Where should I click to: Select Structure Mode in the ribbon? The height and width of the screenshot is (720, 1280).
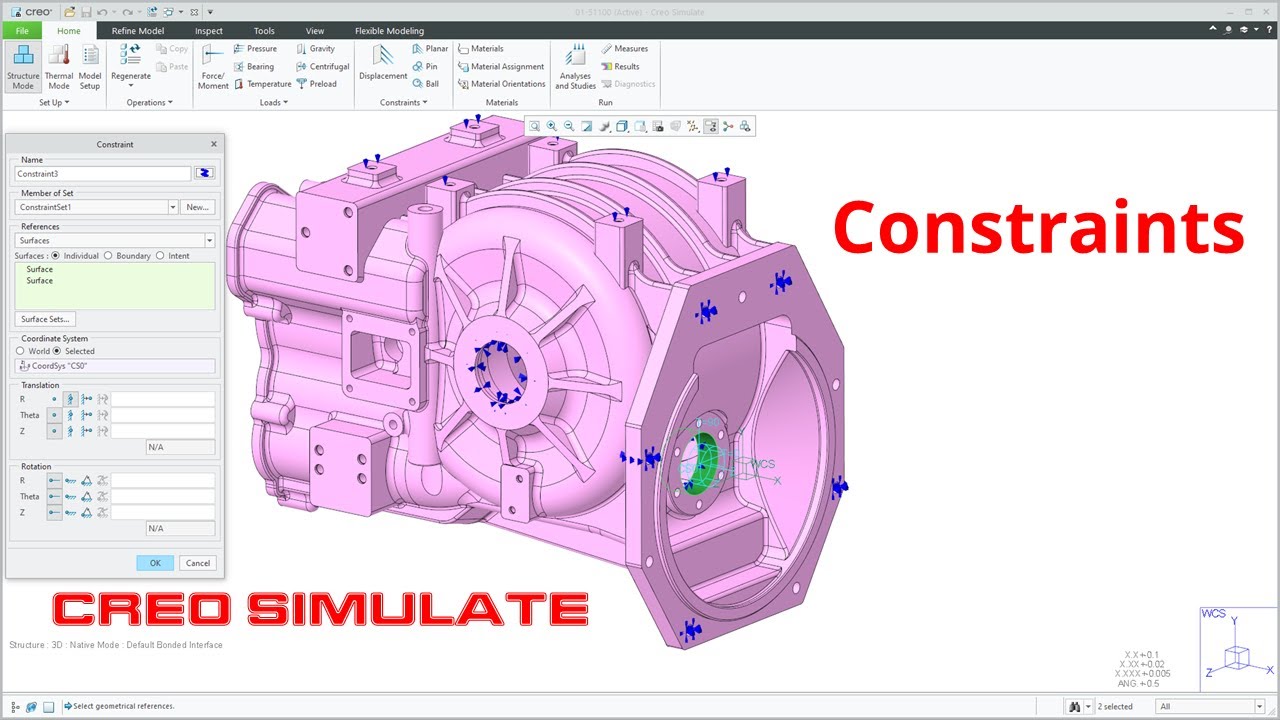pyautogui.click(x=23, y=67)
